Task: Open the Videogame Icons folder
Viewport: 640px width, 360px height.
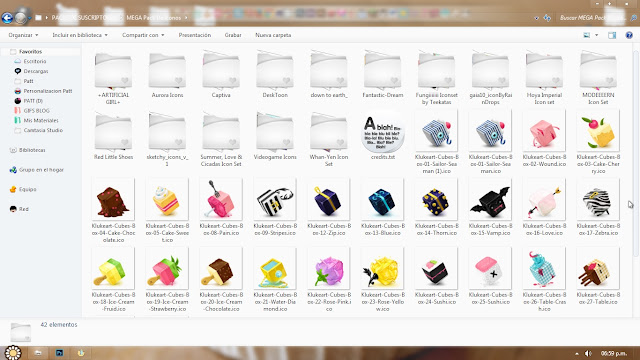Action: tap(275, 137)
